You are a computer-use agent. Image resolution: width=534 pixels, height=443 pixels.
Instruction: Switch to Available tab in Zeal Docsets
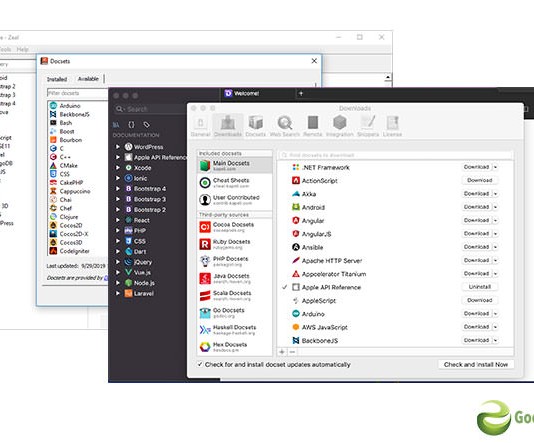tap(88, 79)
